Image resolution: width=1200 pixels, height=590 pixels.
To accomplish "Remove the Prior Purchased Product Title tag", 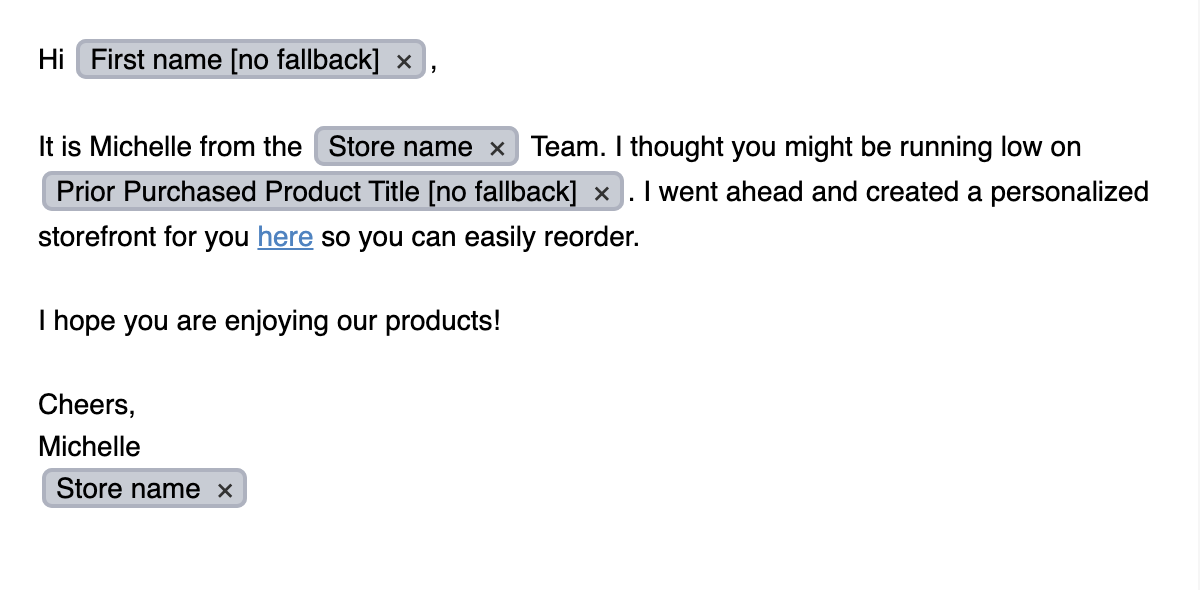I will tap(601, 194).
